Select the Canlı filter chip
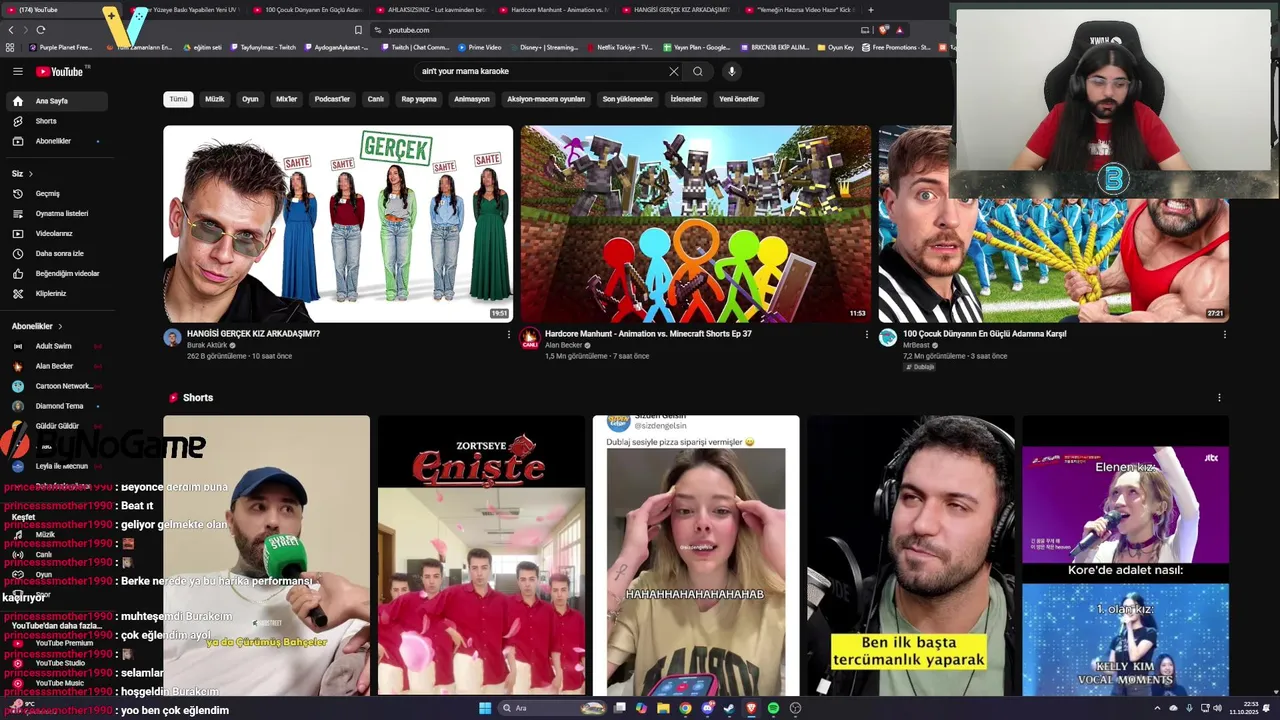This screenshot has height=720, width=1280. (x=376, y=99)
